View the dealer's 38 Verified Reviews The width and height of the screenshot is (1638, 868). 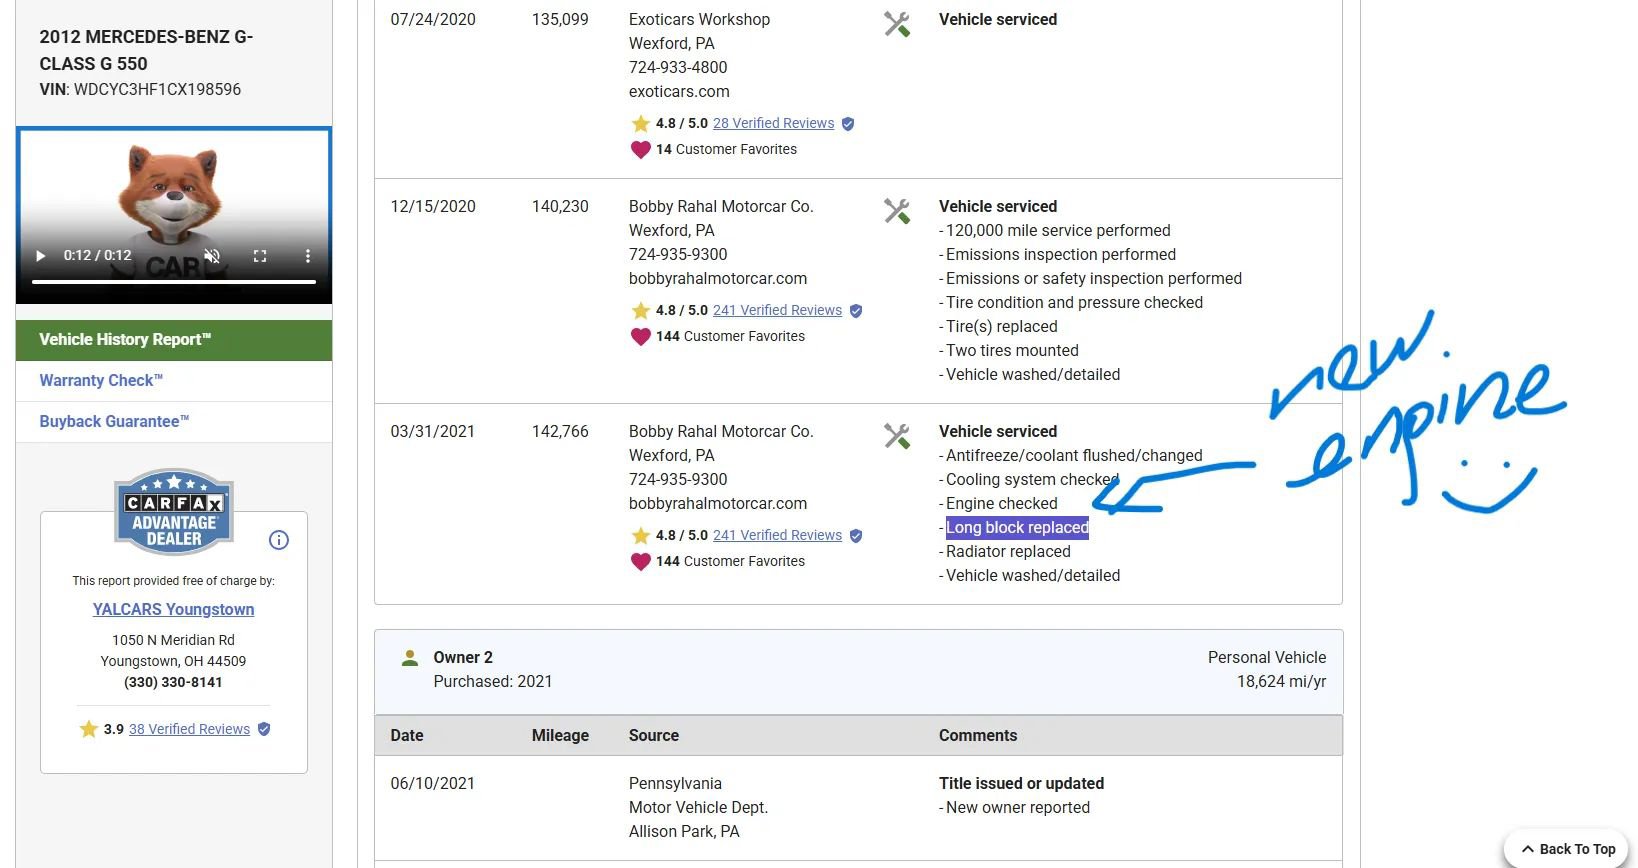click(189, 729)
